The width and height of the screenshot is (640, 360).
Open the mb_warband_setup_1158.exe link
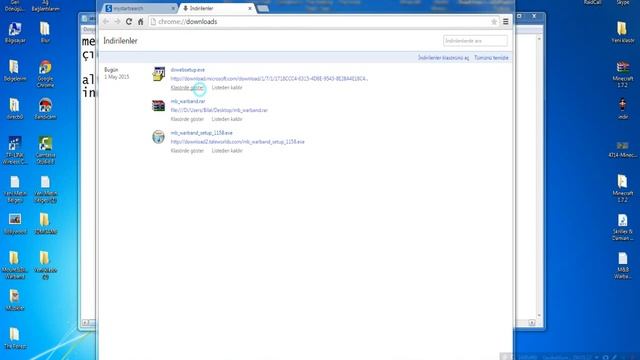pyautogui.click(x=202, y=133)
